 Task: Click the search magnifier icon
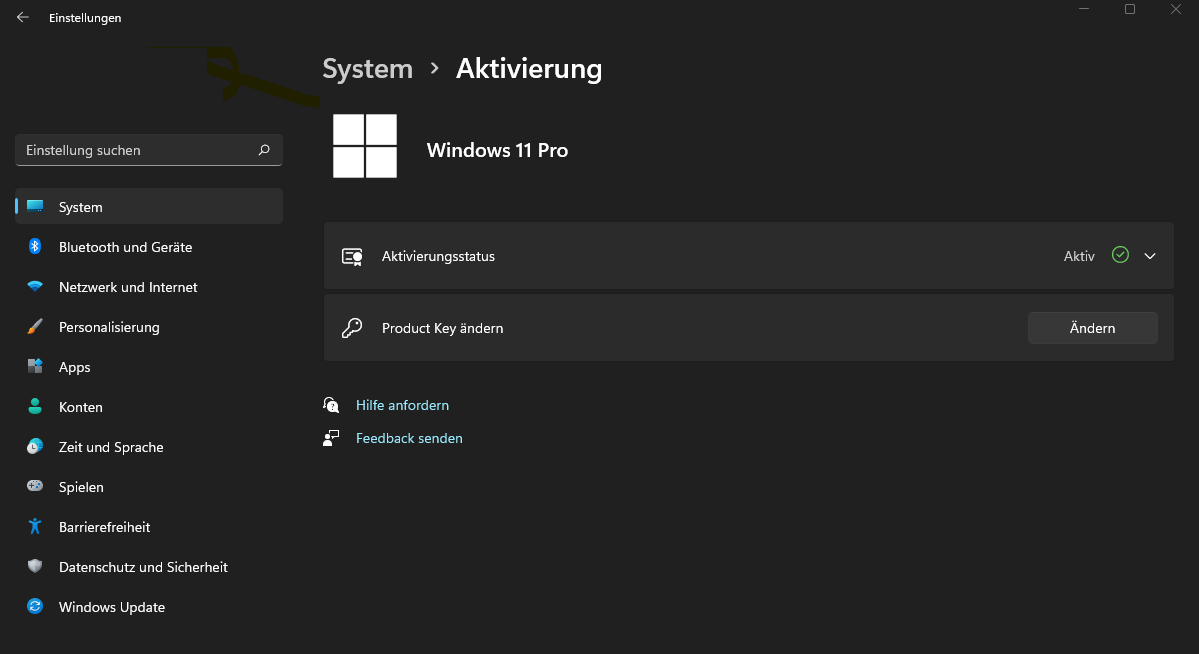tap(264, 150)
